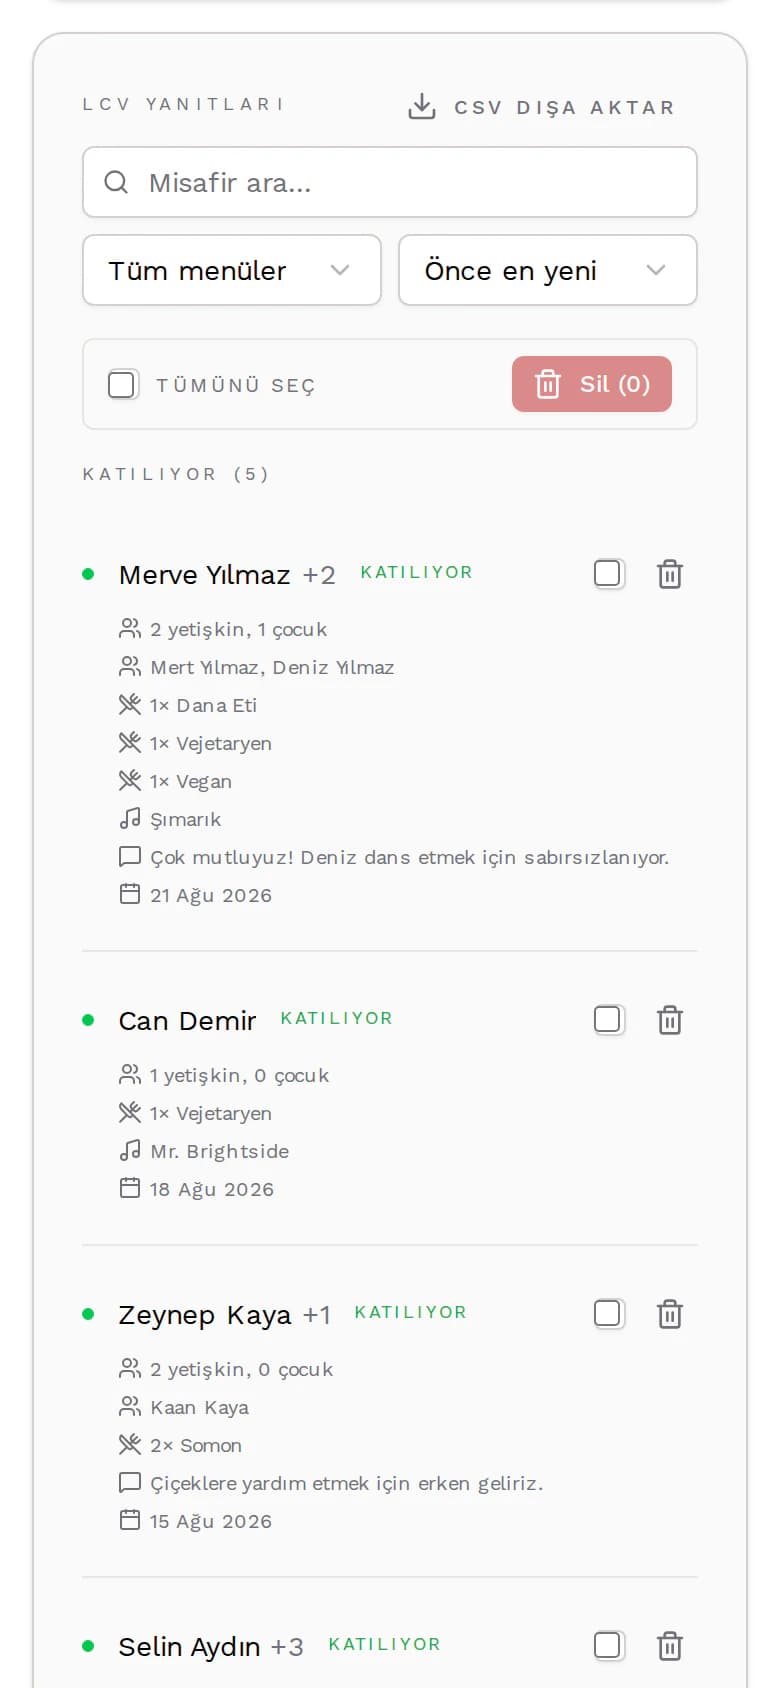Export responses with CSV Dışa Aktar
780x1688 pixels.
click(541, 107)
